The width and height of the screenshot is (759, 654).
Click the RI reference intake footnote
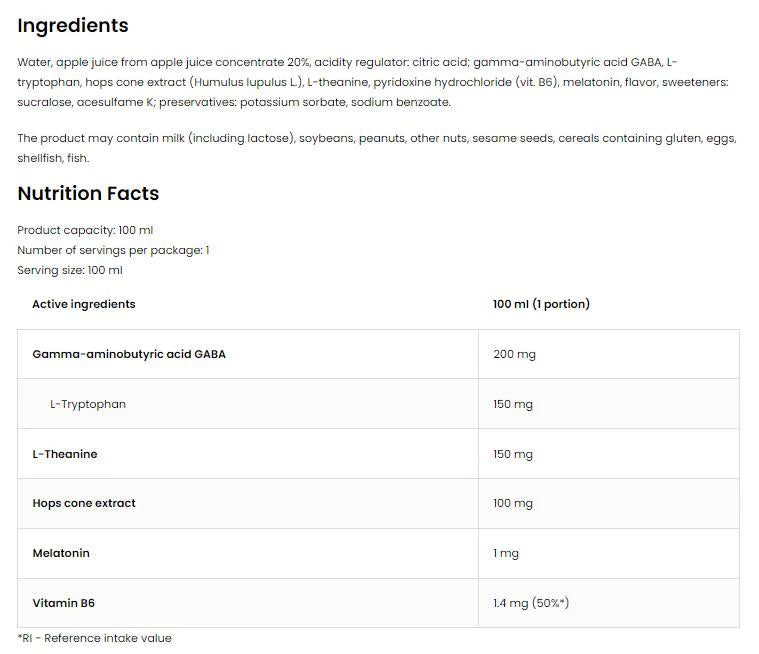point(95,638)
